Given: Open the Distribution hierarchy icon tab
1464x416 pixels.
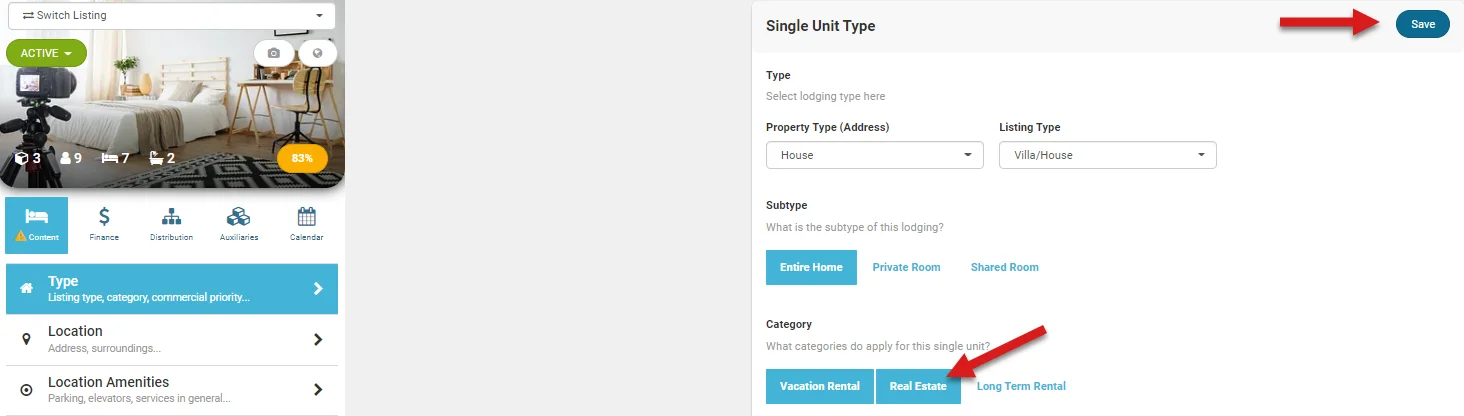Looking at the screenshot, I should tap(171, 224).
